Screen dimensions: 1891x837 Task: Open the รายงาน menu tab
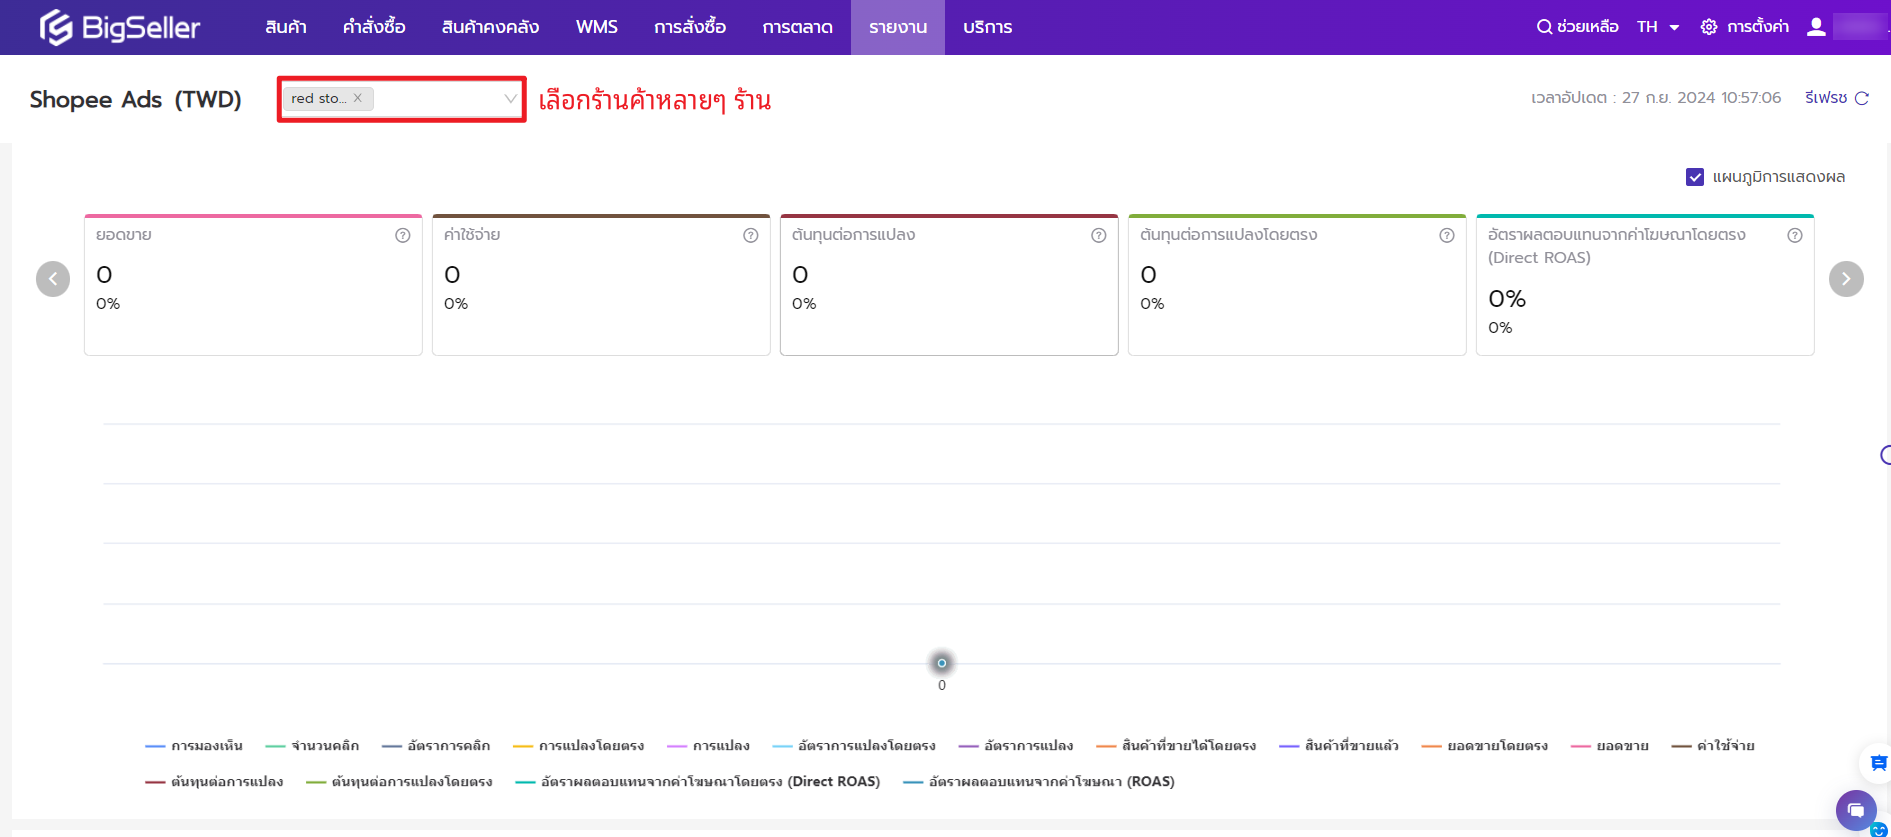897,27
